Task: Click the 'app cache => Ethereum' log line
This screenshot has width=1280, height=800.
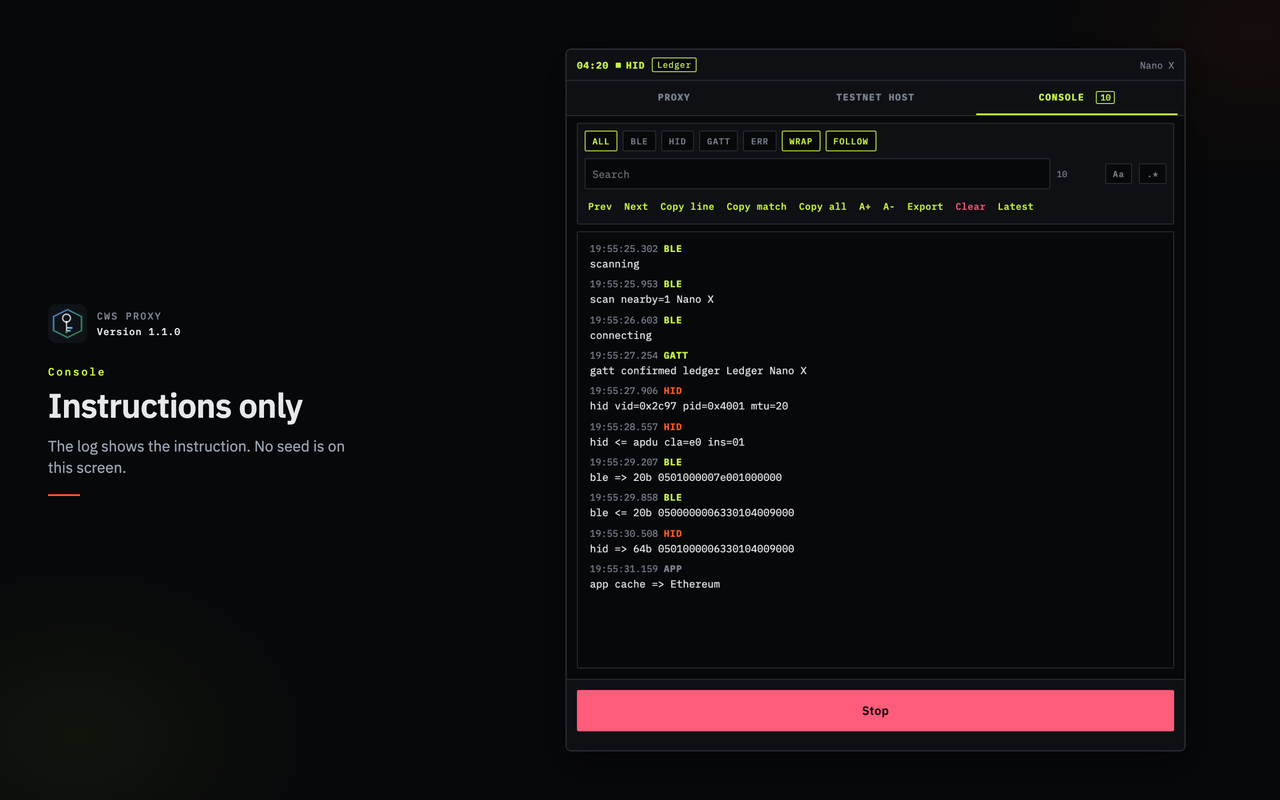Action: [x=655, y=584]
